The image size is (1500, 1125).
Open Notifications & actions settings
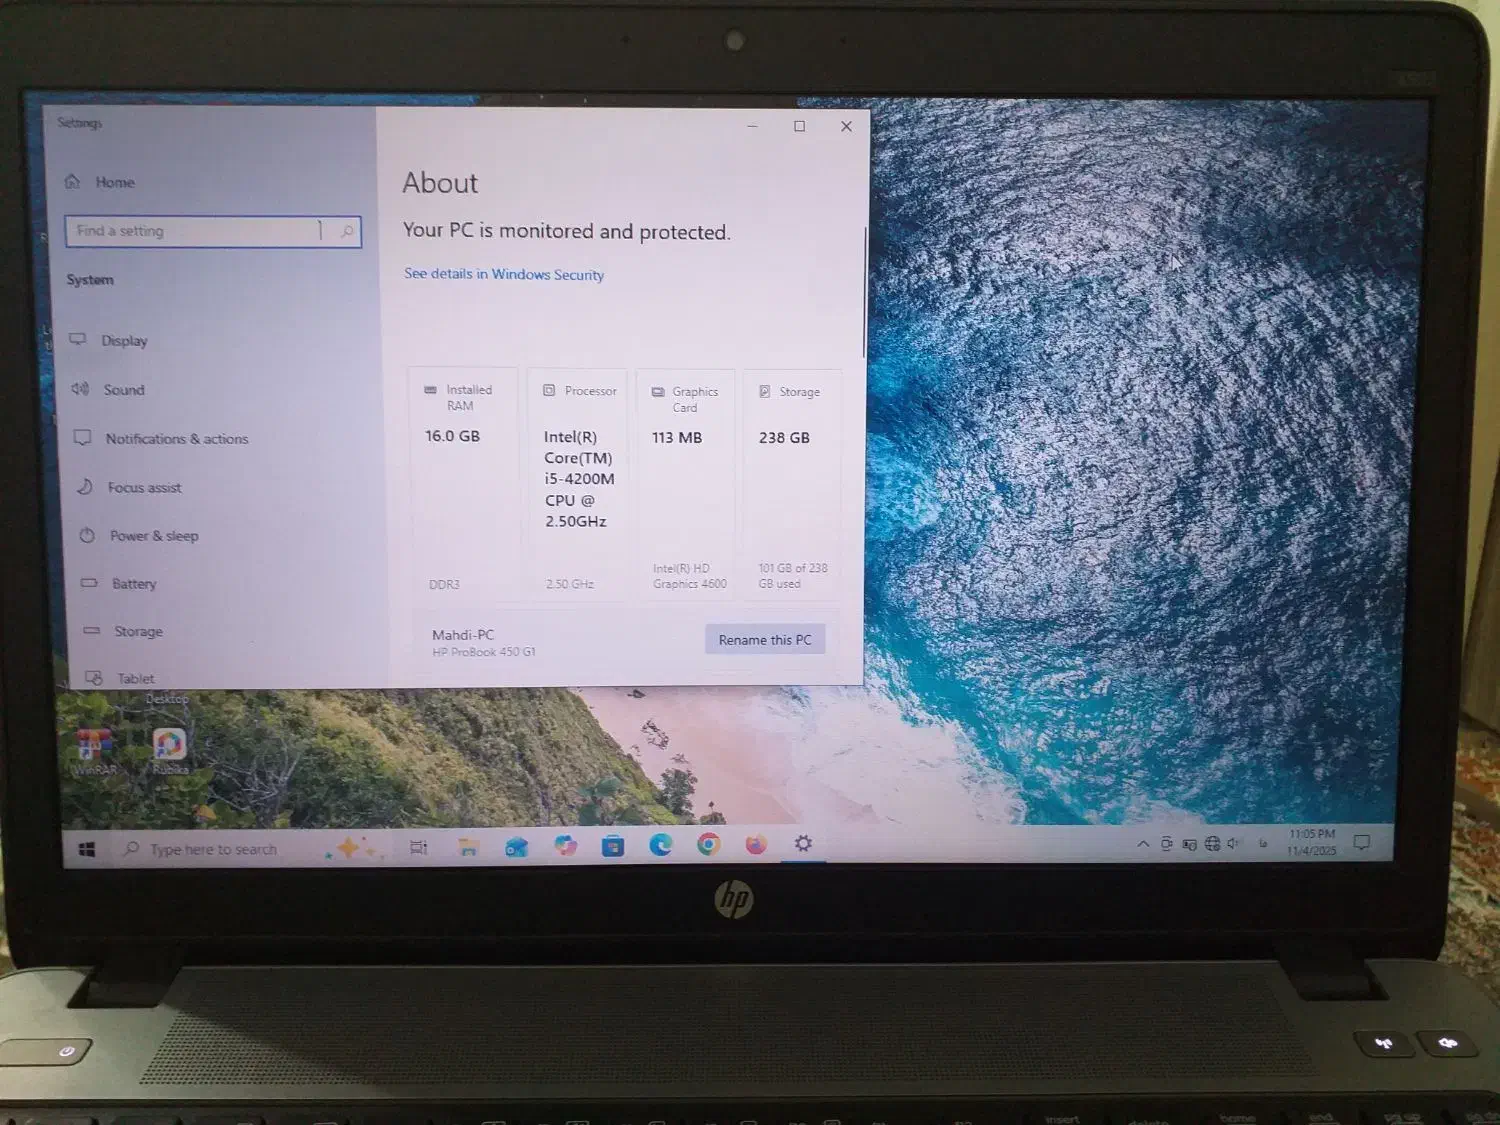(x=176, y=439)
